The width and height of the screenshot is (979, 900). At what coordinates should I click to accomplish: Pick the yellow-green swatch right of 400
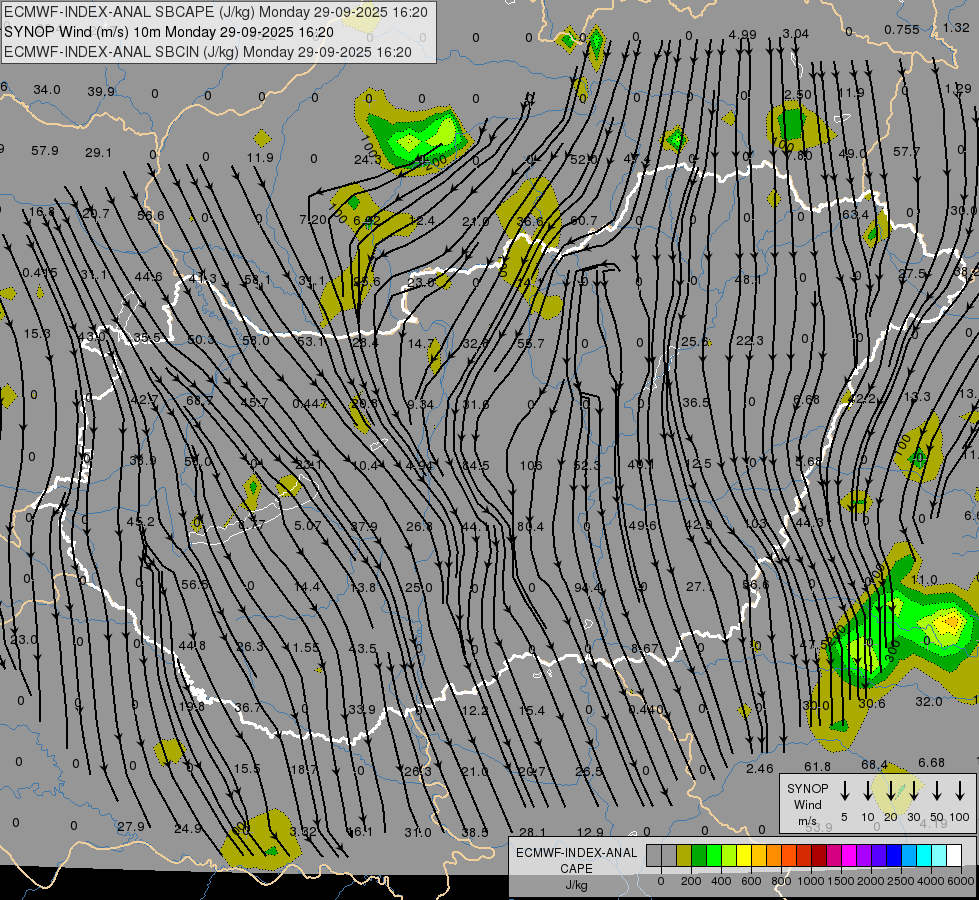click(729, 856)
